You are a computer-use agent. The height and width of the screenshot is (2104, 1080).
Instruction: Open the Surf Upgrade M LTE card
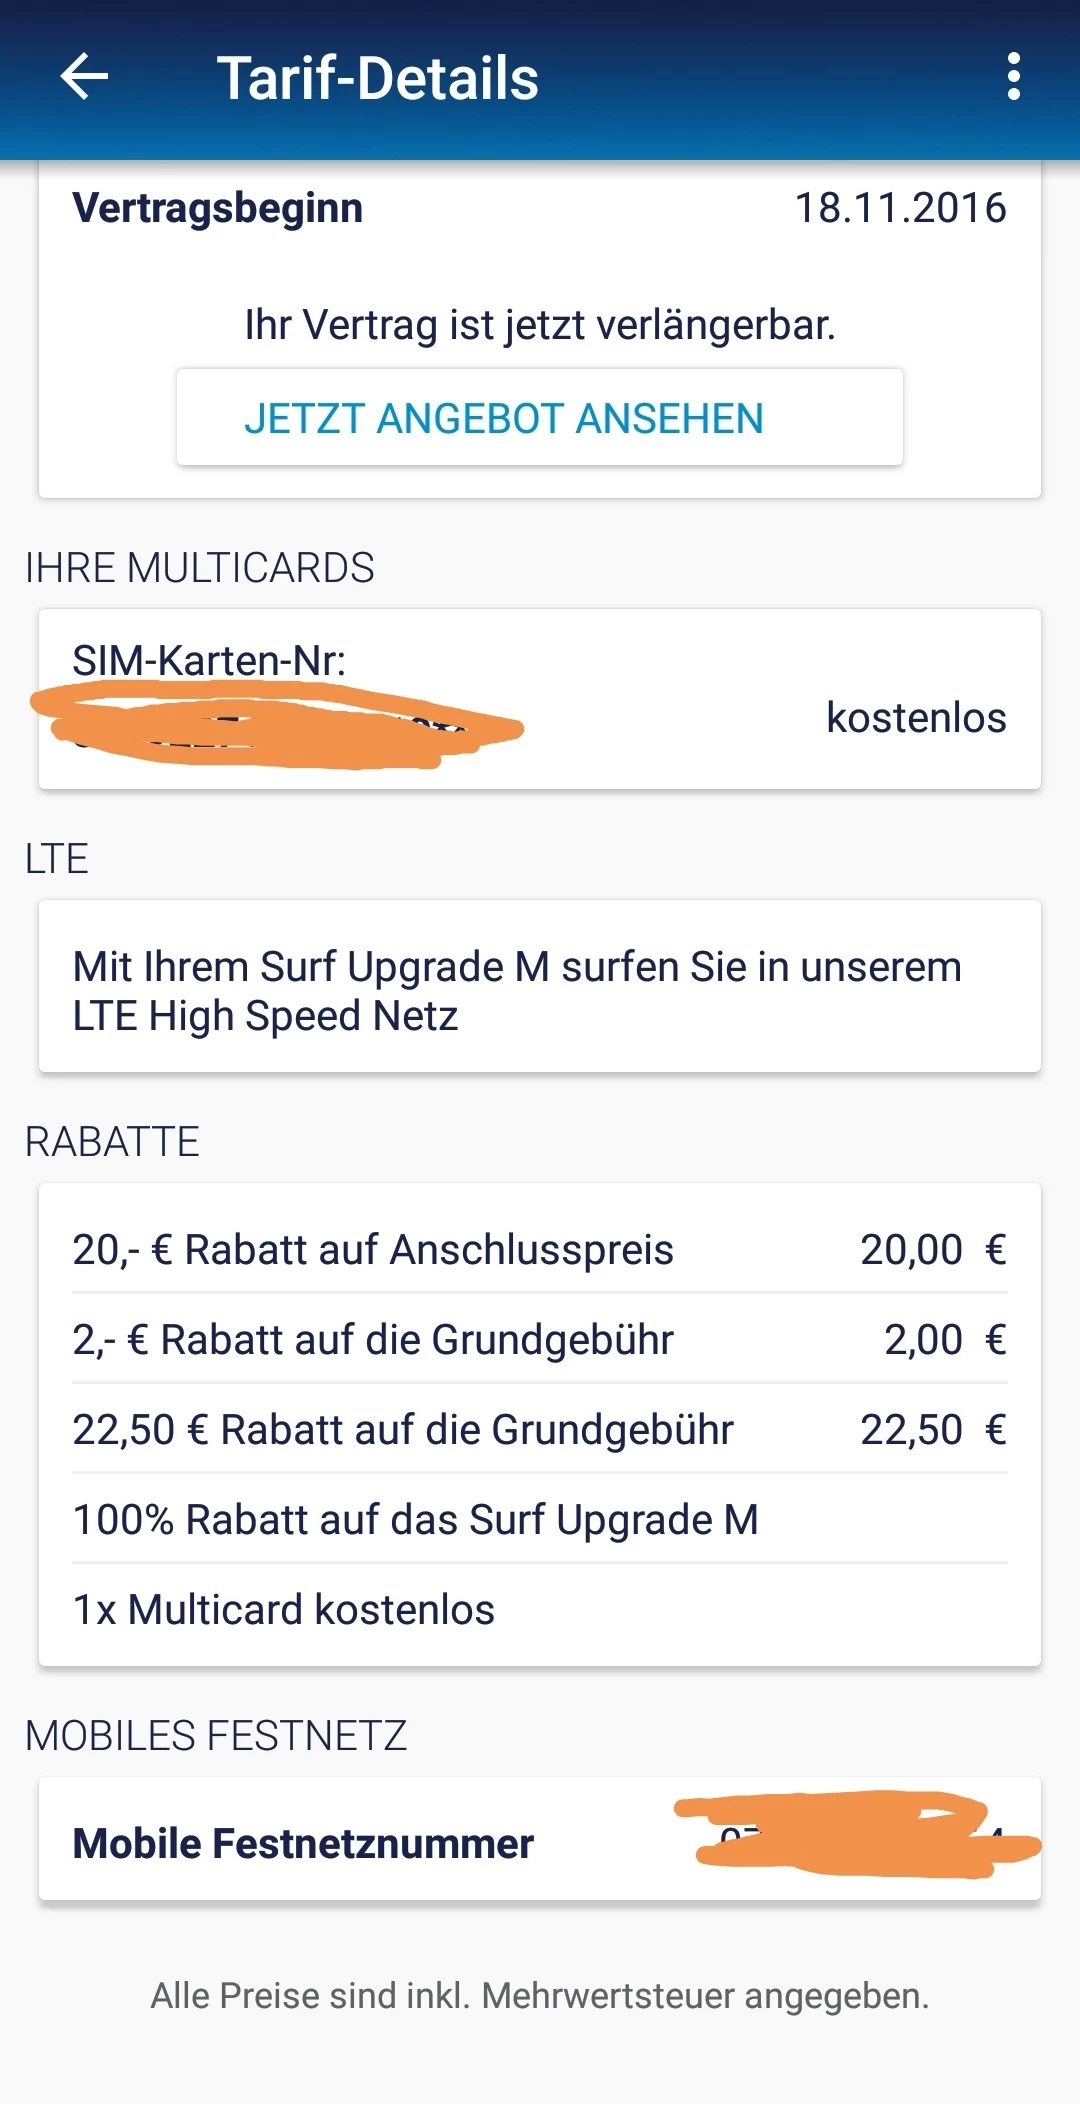(x=539, y=990)
